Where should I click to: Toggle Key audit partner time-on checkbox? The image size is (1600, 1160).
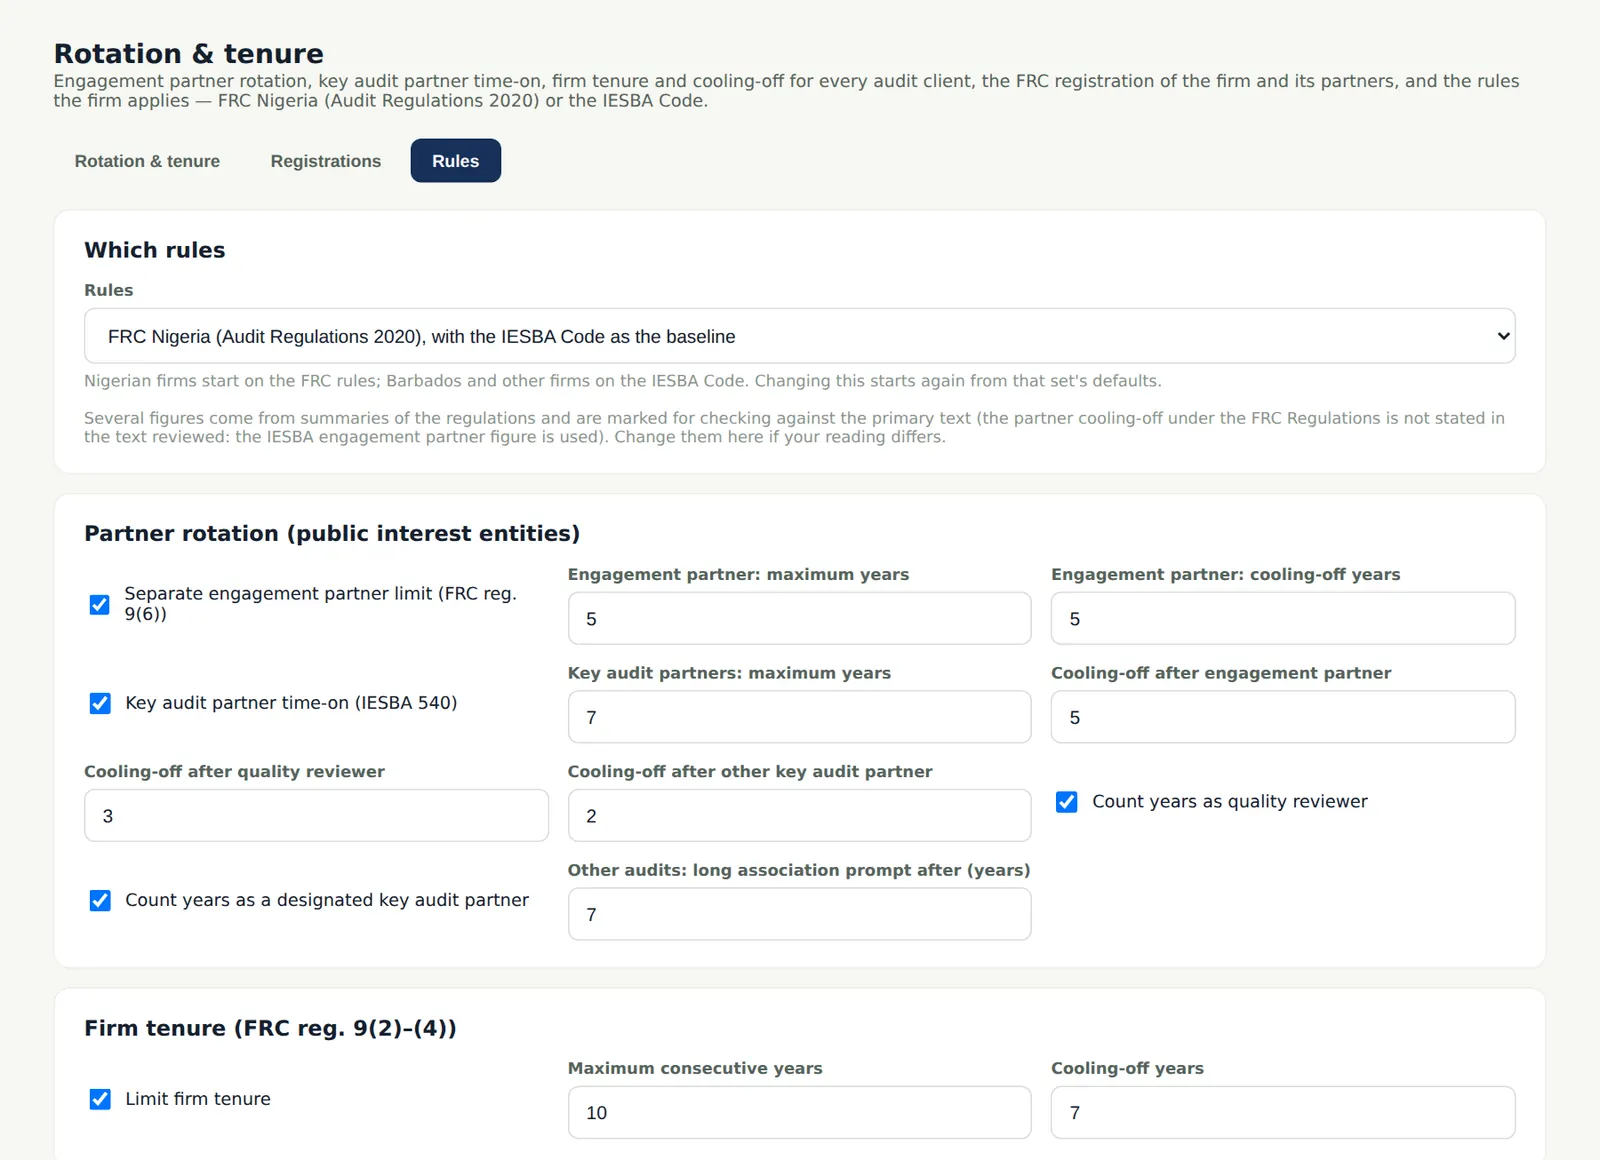tap(100, 703)
